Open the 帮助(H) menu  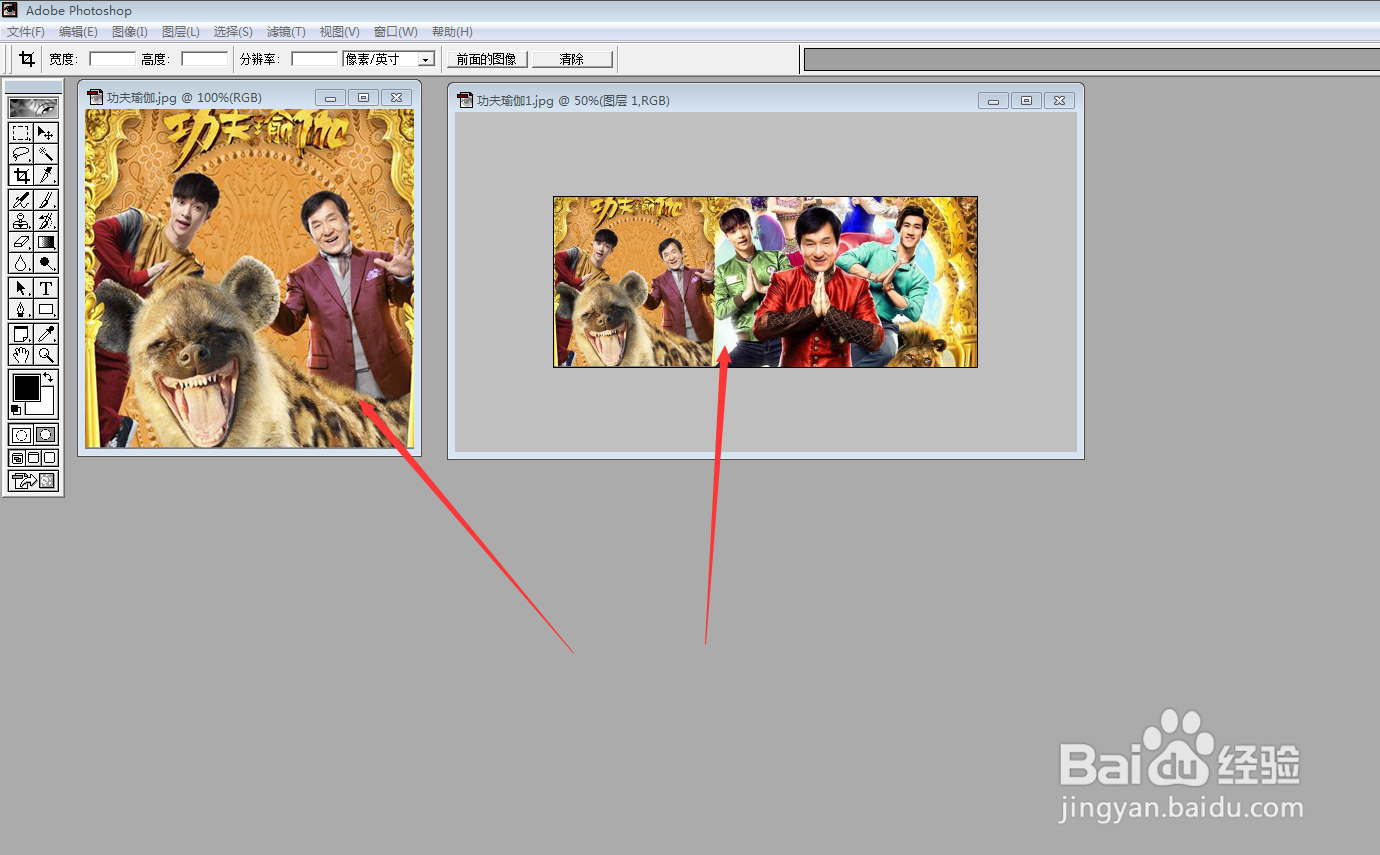point(452,32)
